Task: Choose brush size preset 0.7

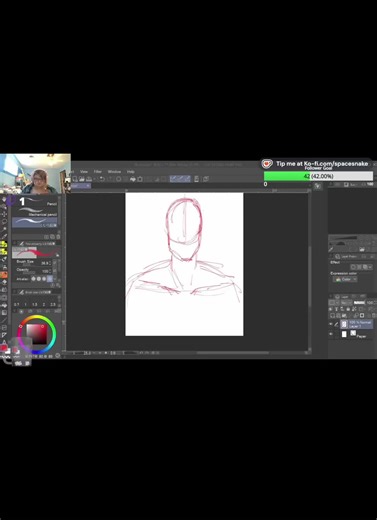Action: [16, 305]
